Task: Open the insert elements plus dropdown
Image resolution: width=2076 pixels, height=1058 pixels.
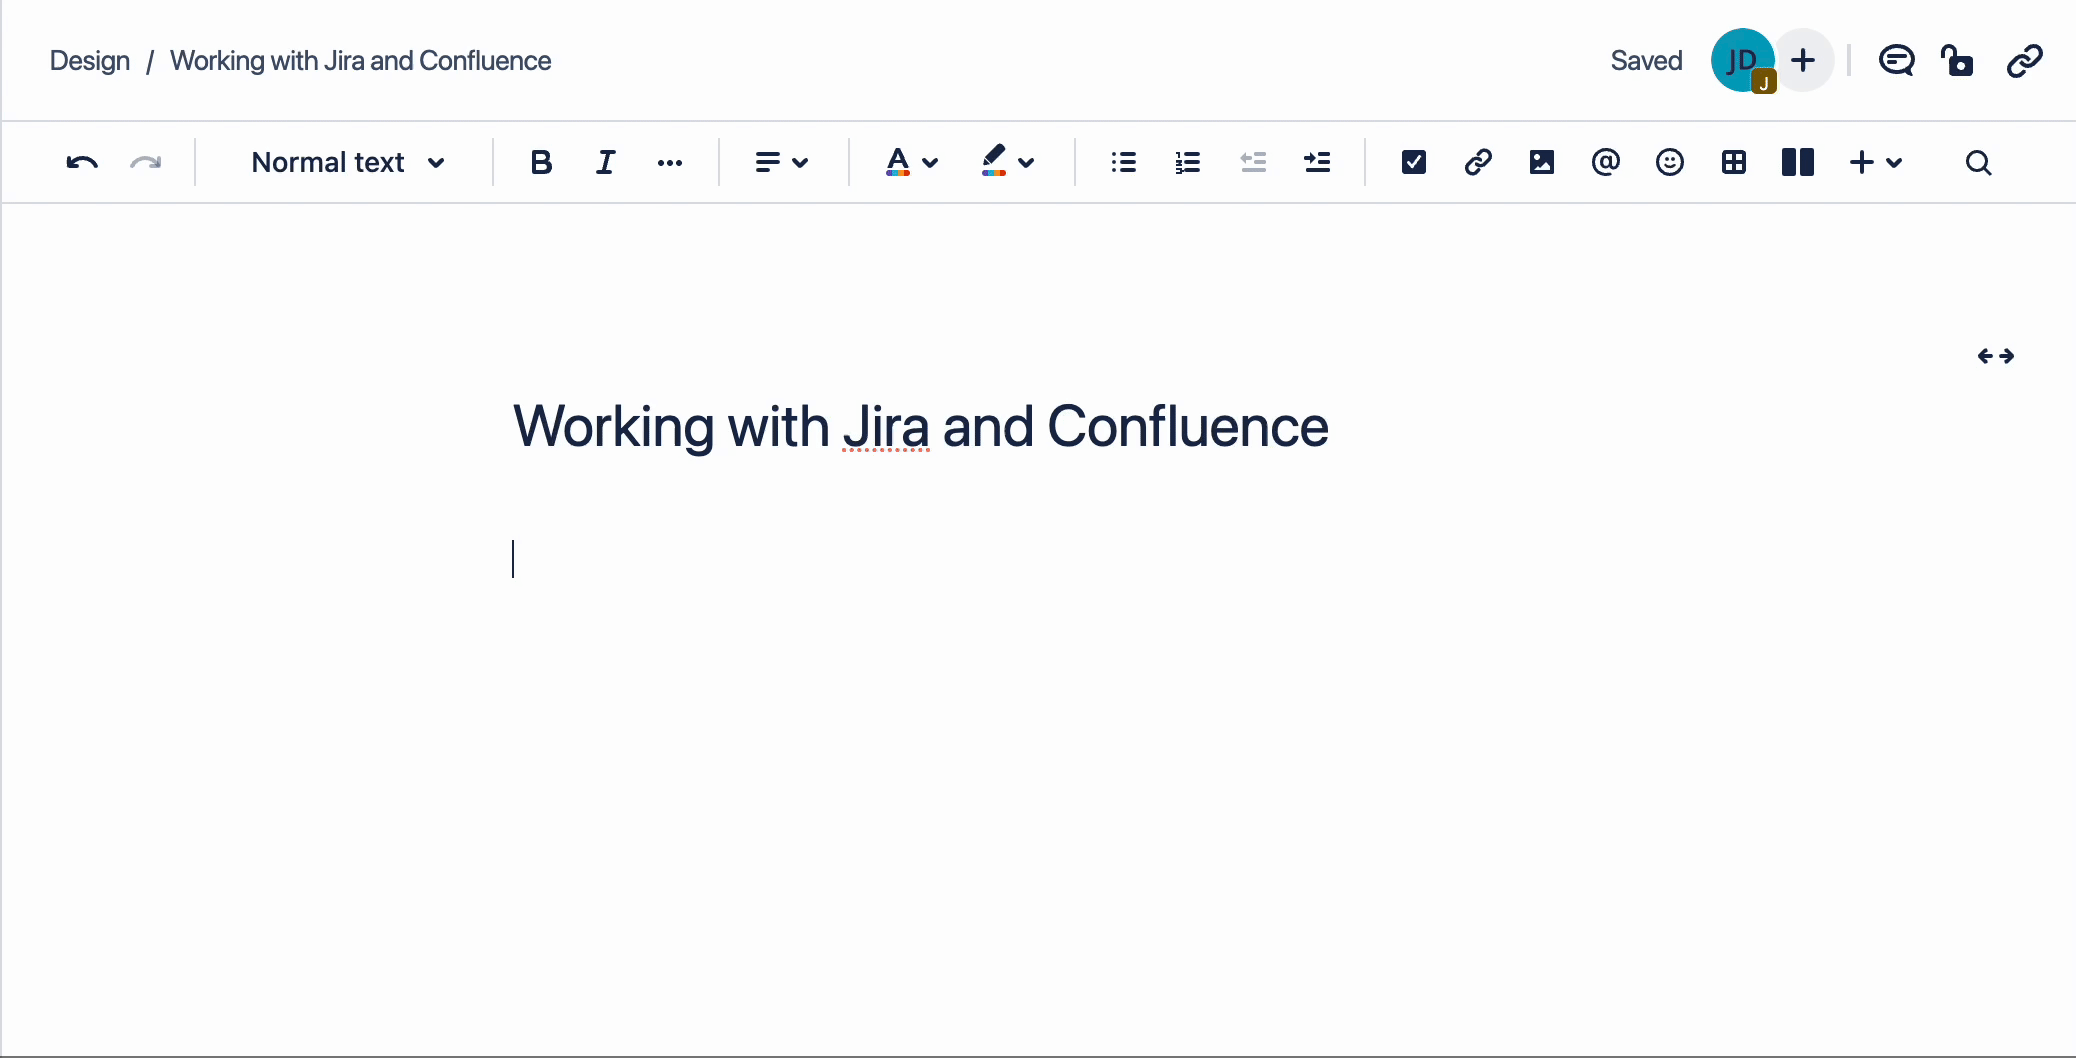Action: click(1875, 162)
